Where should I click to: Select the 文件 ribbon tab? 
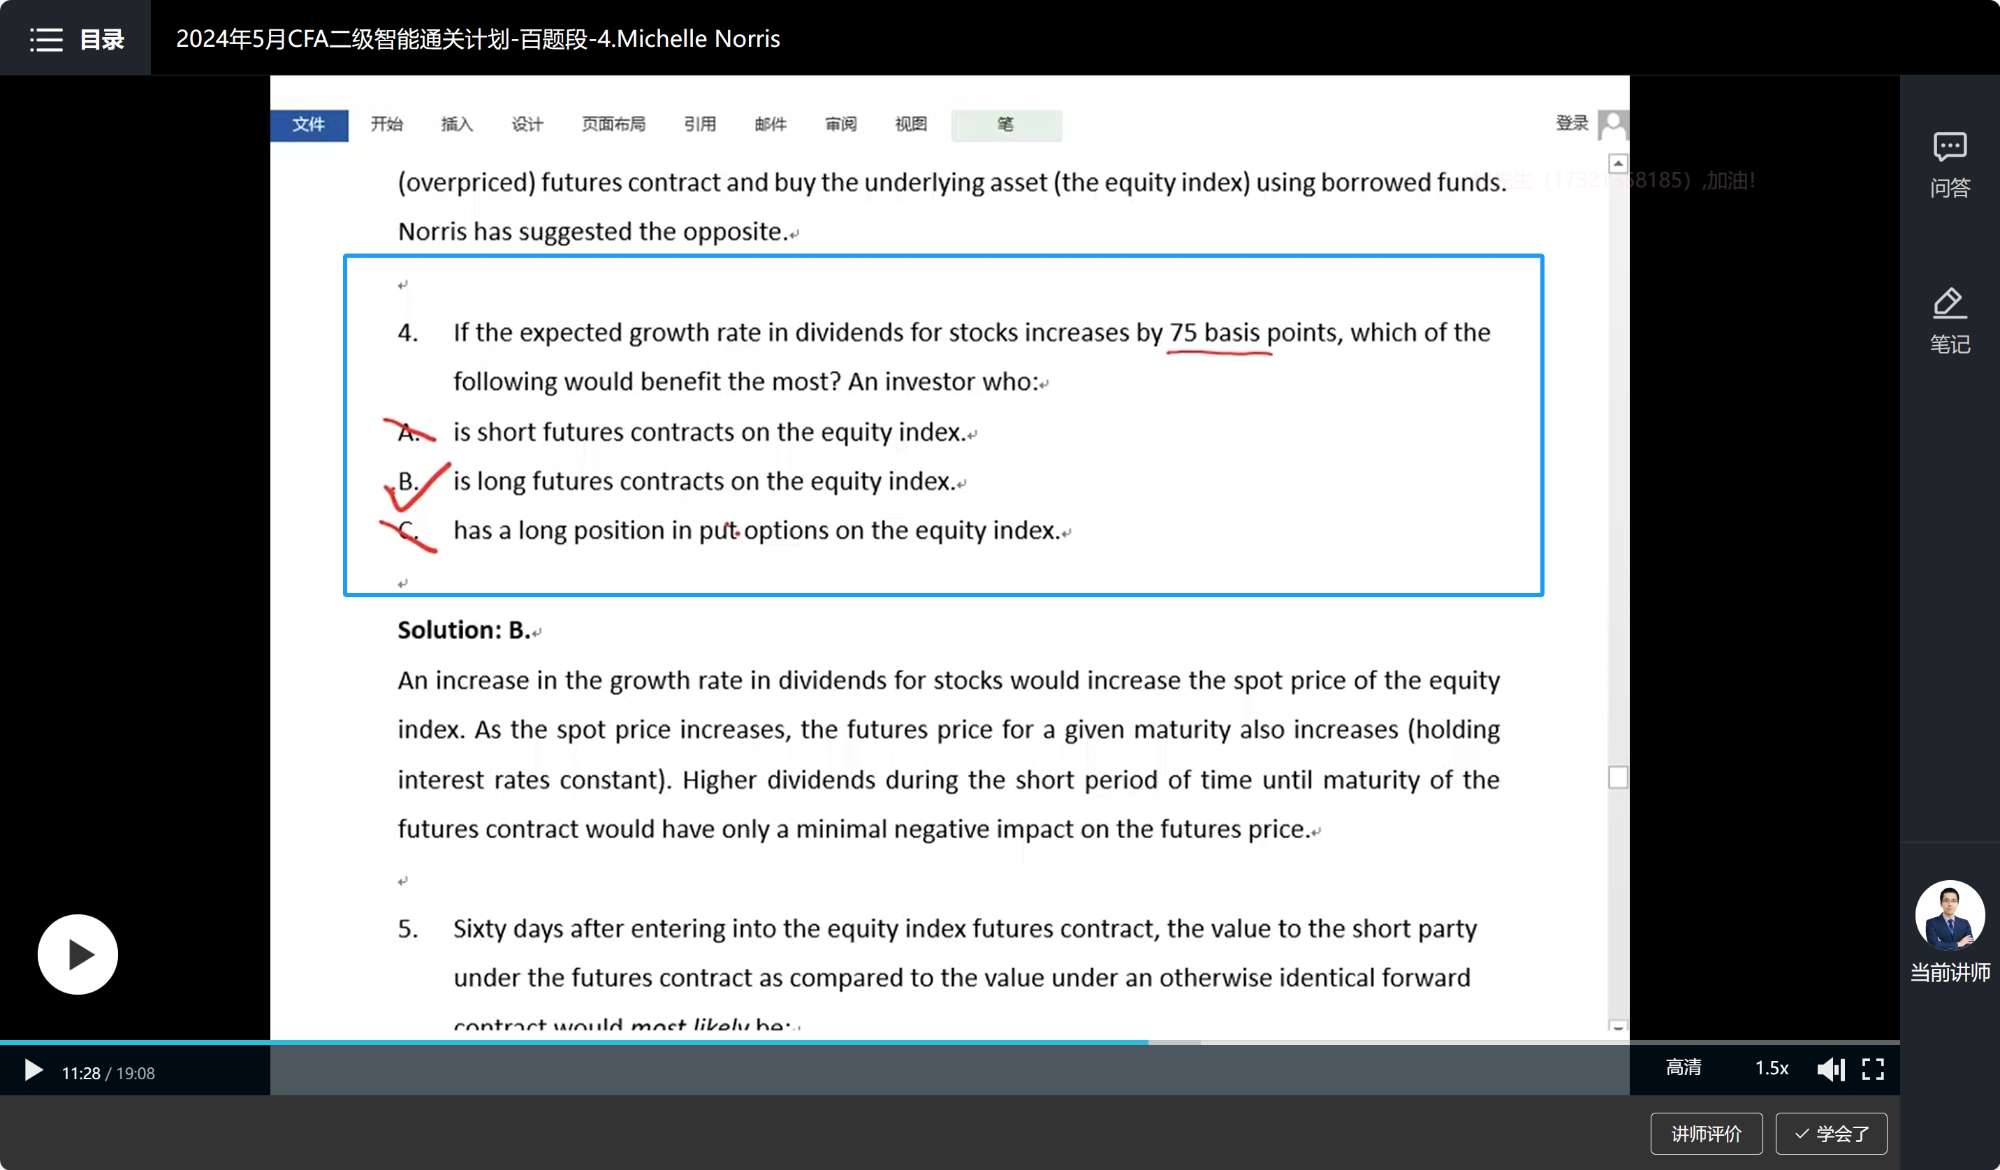[309, 124]
